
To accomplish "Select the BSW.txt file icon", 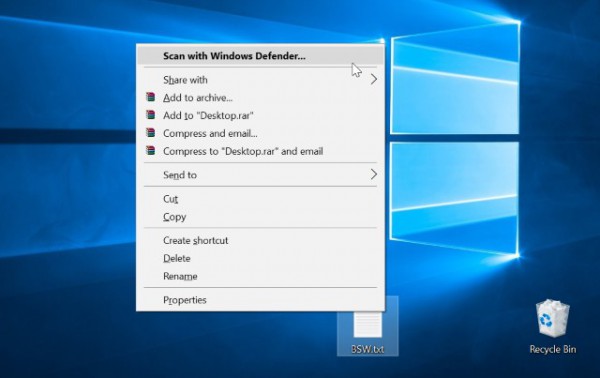I will [367, 325].
